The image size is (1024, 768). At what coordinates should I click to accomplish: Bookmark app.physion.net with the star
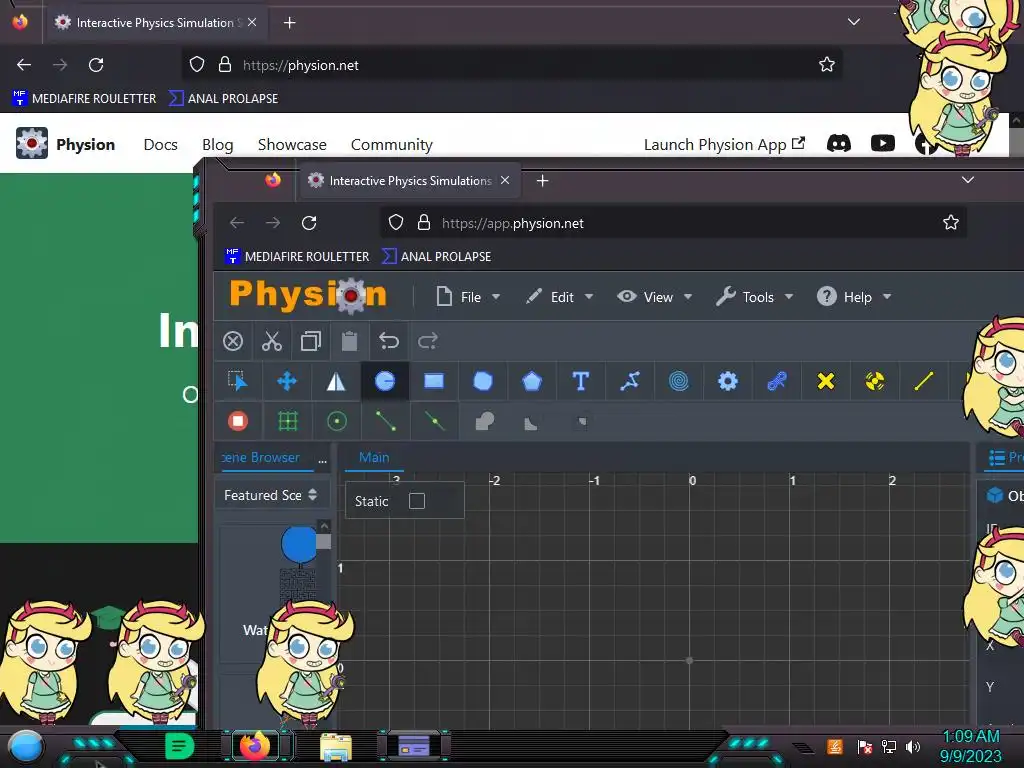coord(951,223)
